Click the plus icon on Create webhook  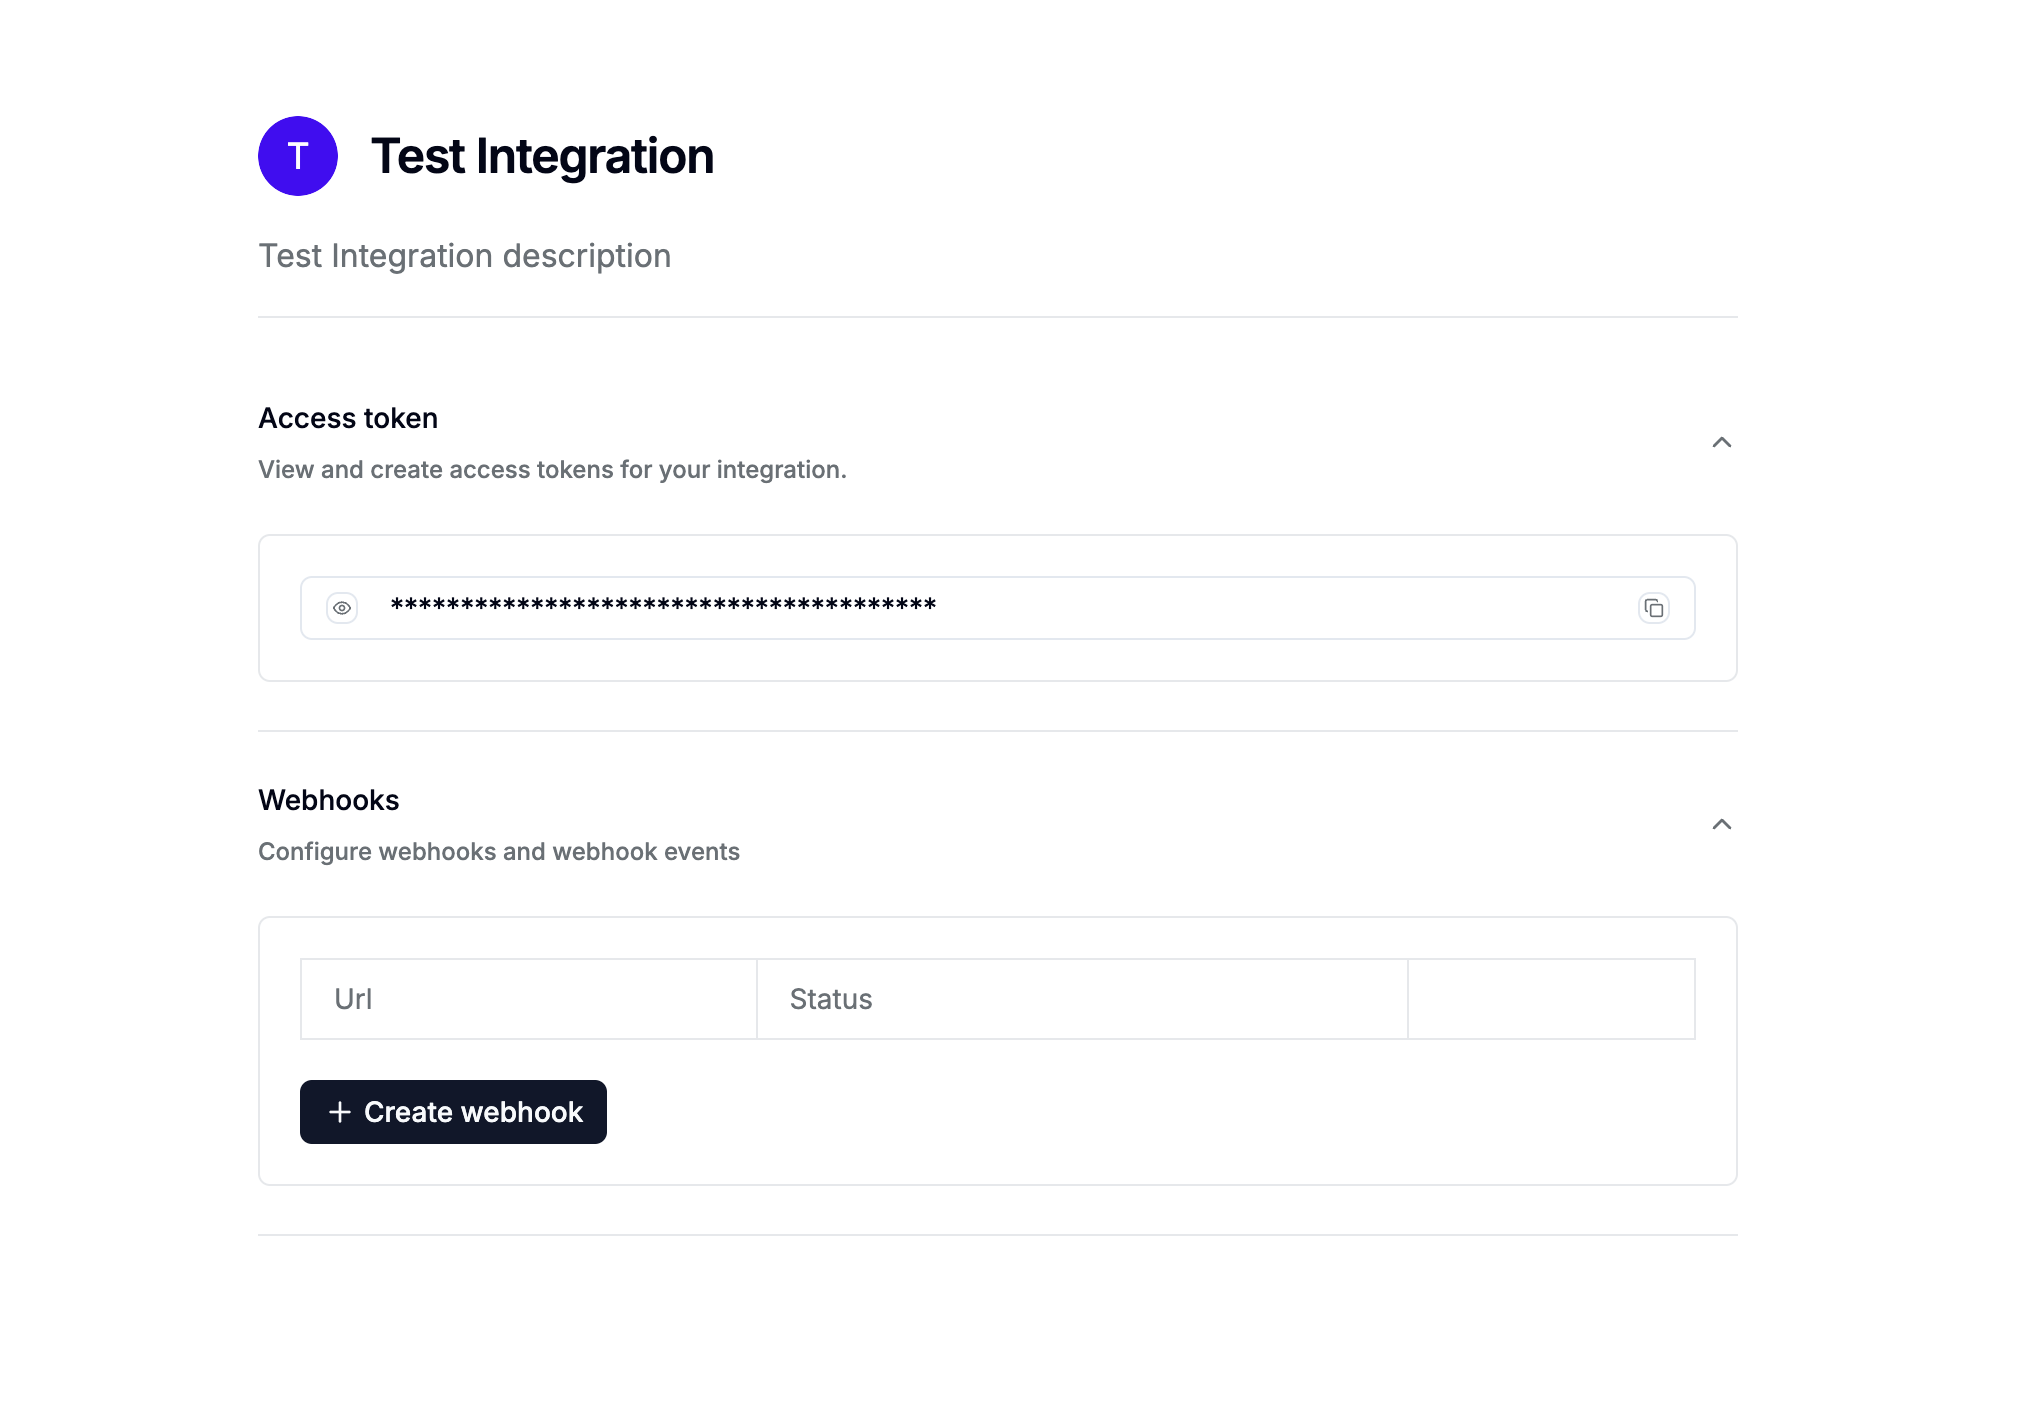pos(339,1111)
